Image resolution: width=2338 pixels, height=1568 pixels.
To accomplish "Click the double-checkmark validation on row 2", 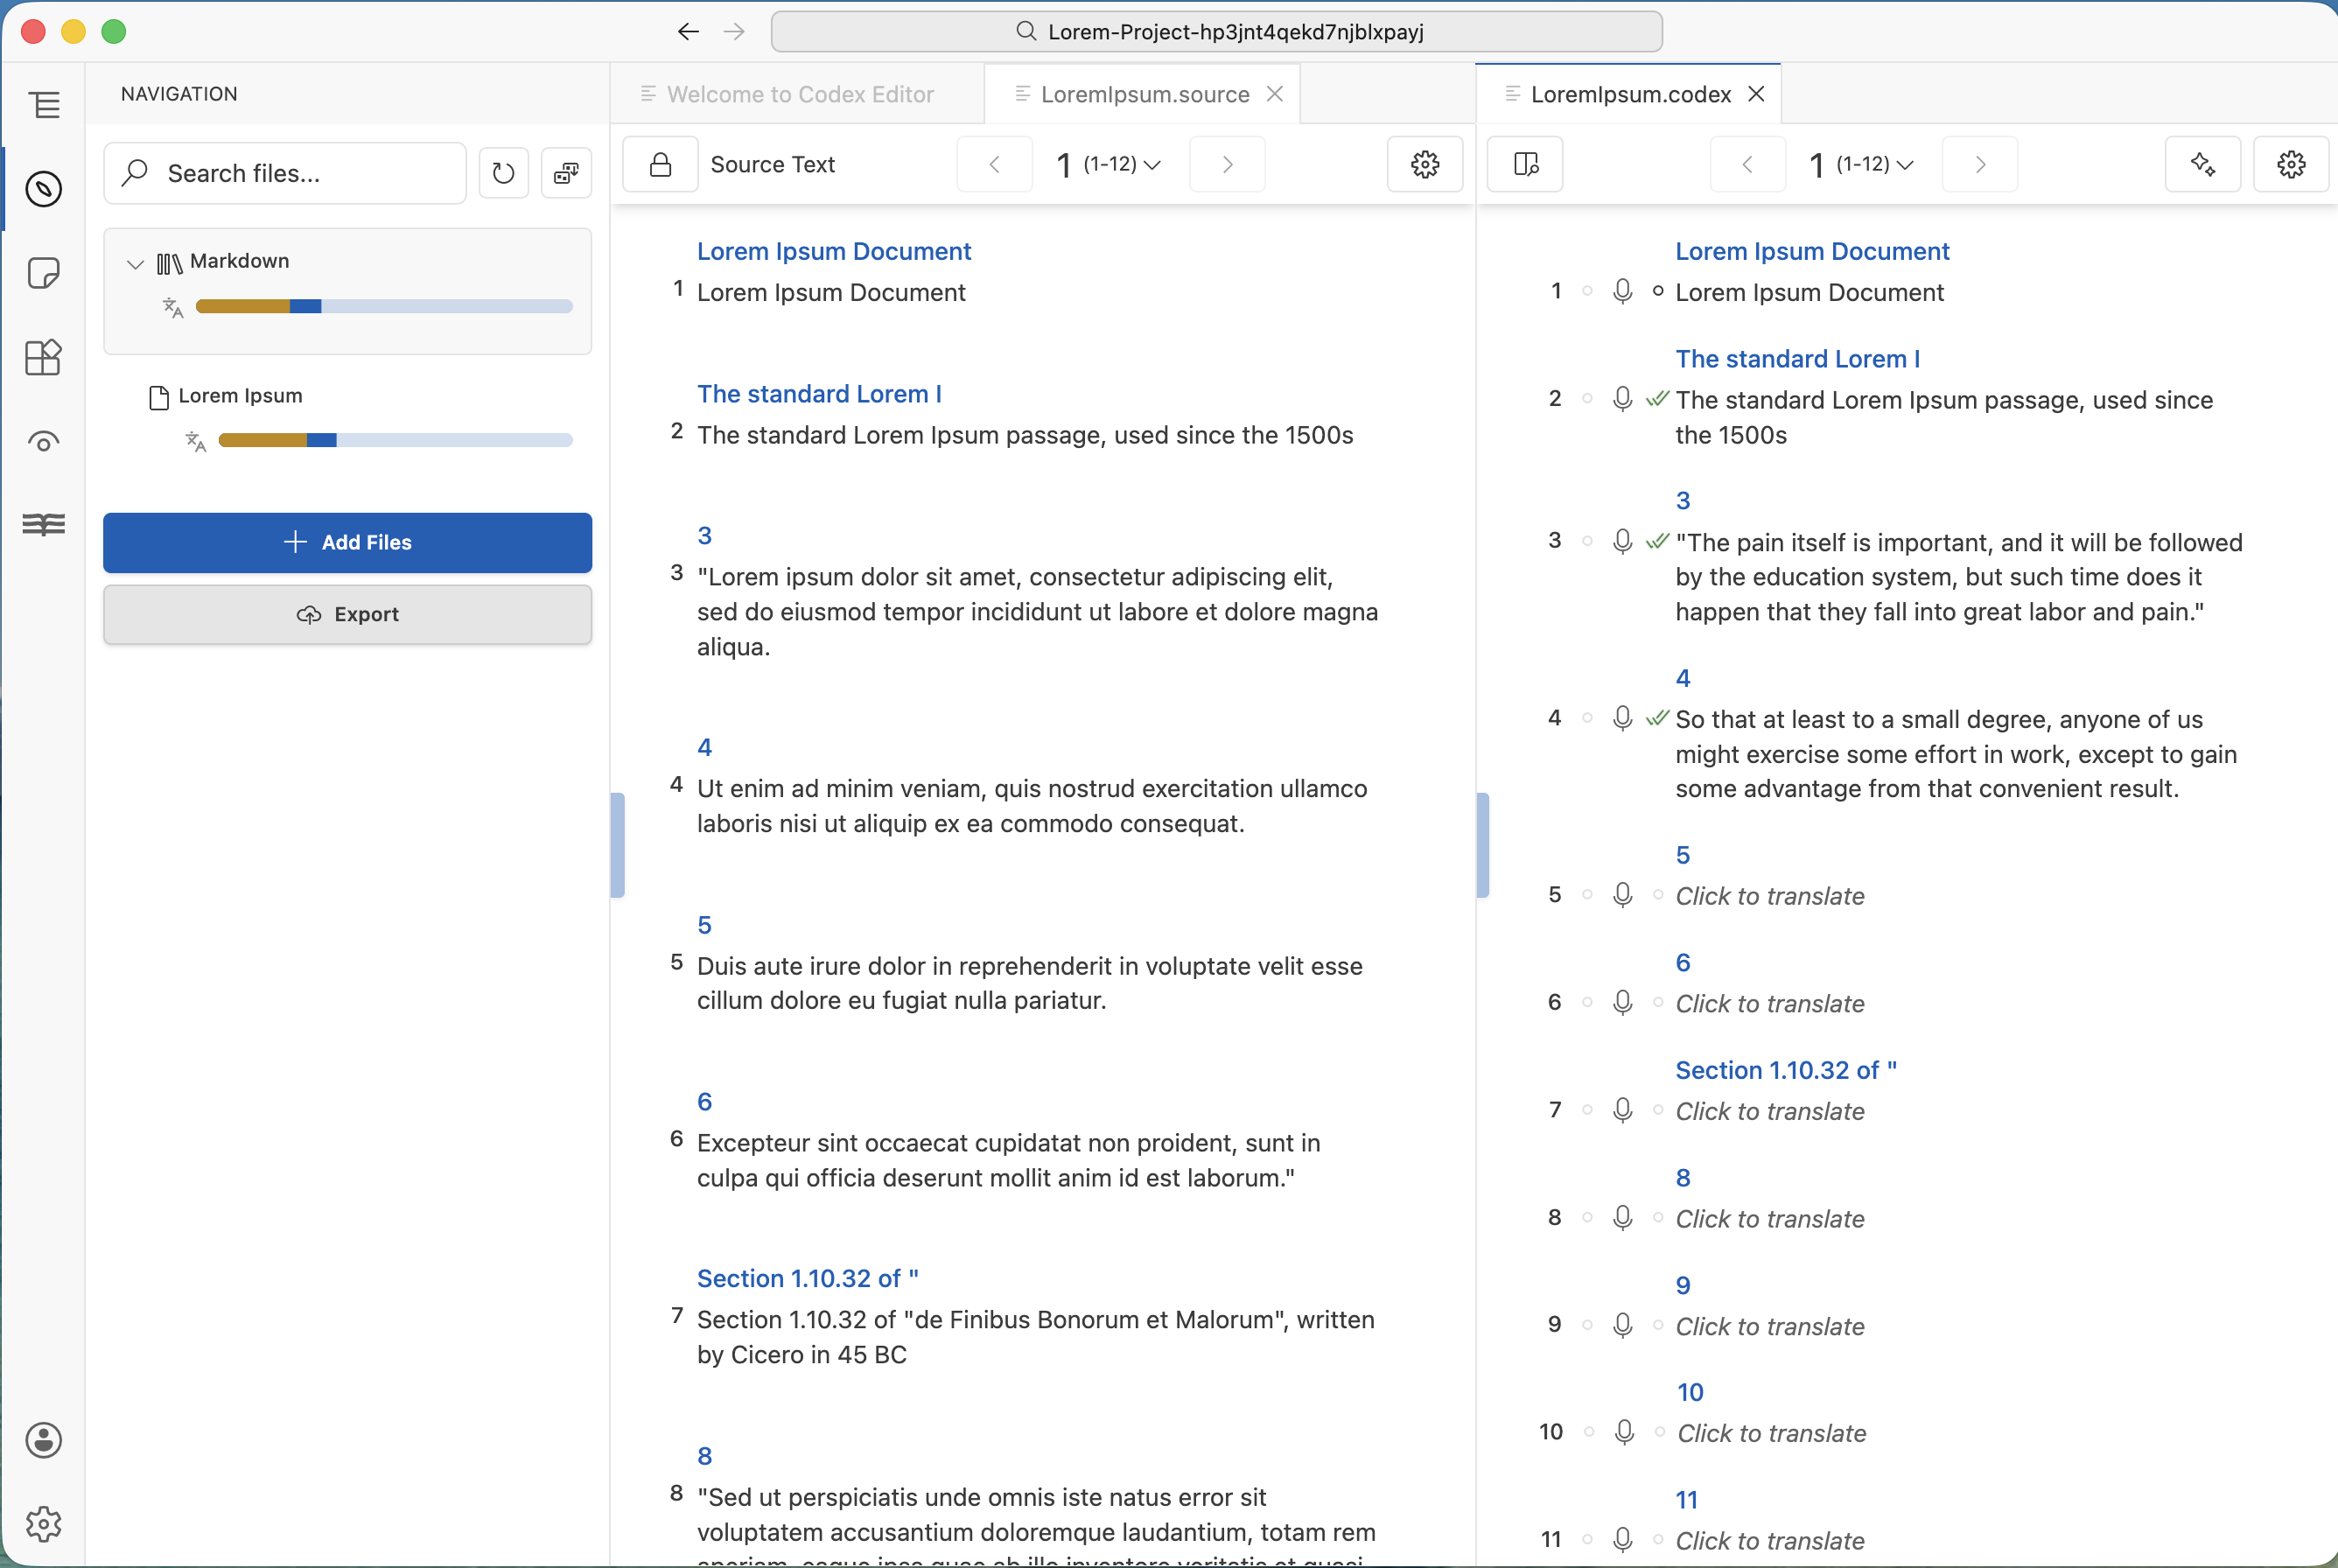I will (1657, 398).
